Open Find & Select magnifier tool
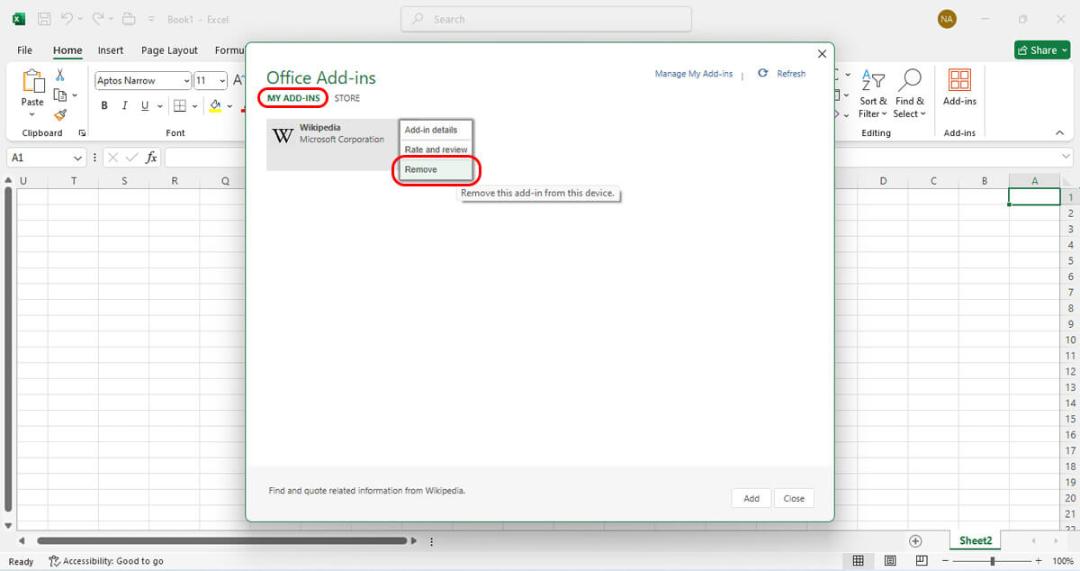Image resolution: width=1080 pixels, height=571 pixels. [909, 80]
